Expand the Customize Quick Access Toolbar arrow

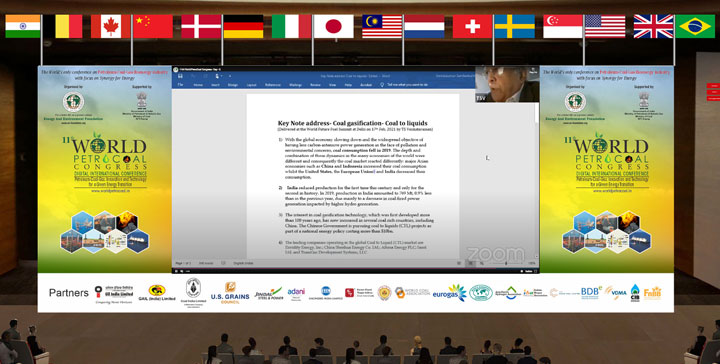tap(230, 76)
